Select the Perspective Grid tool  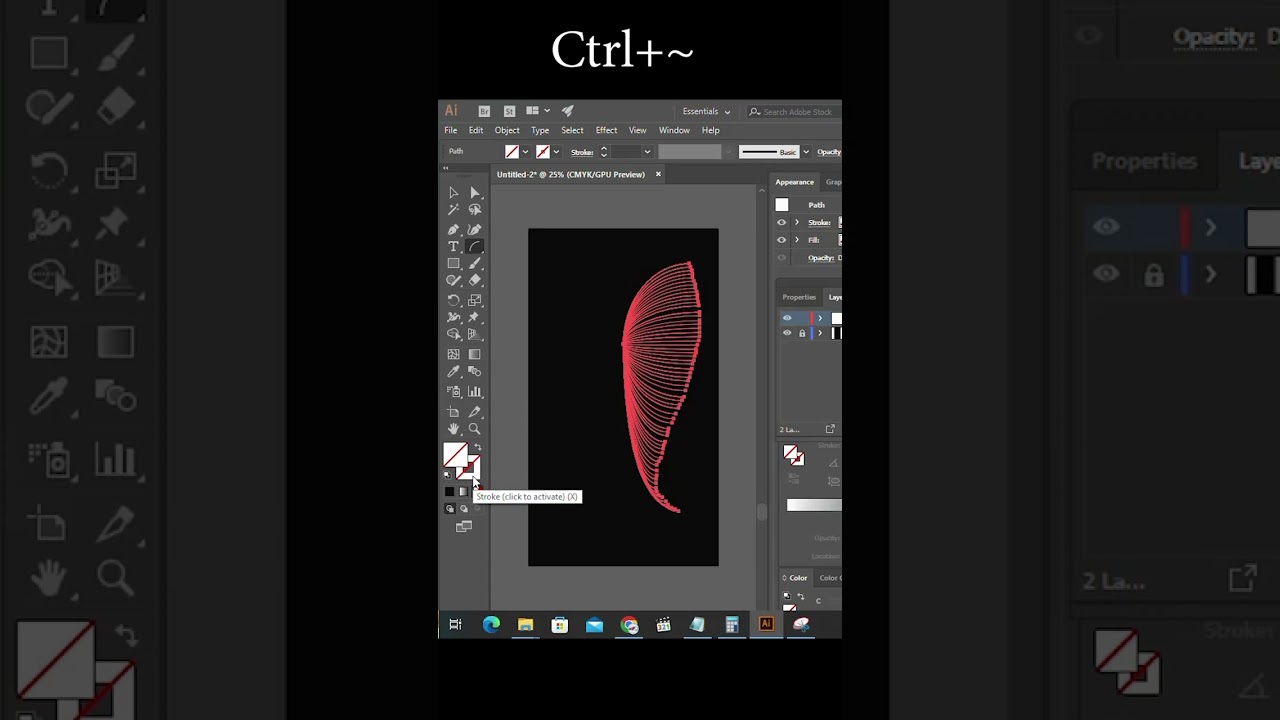click(475, 334)
